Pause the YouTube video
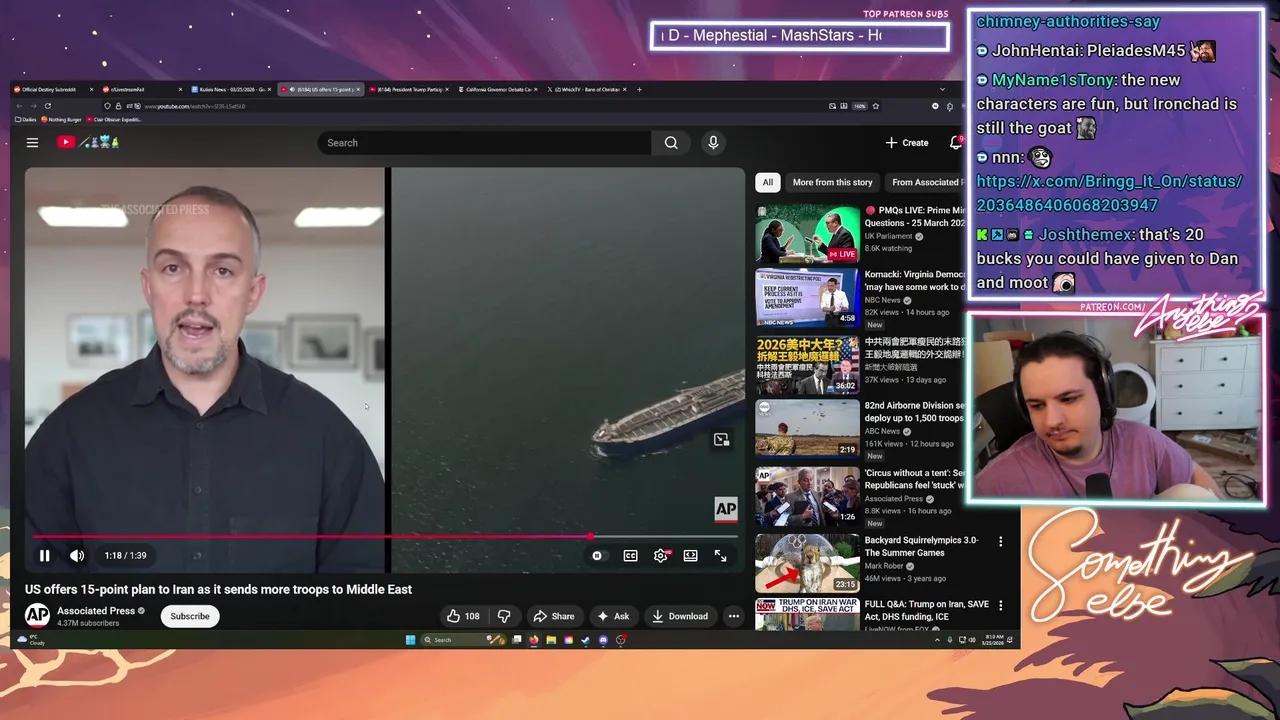 click(44, 556)
